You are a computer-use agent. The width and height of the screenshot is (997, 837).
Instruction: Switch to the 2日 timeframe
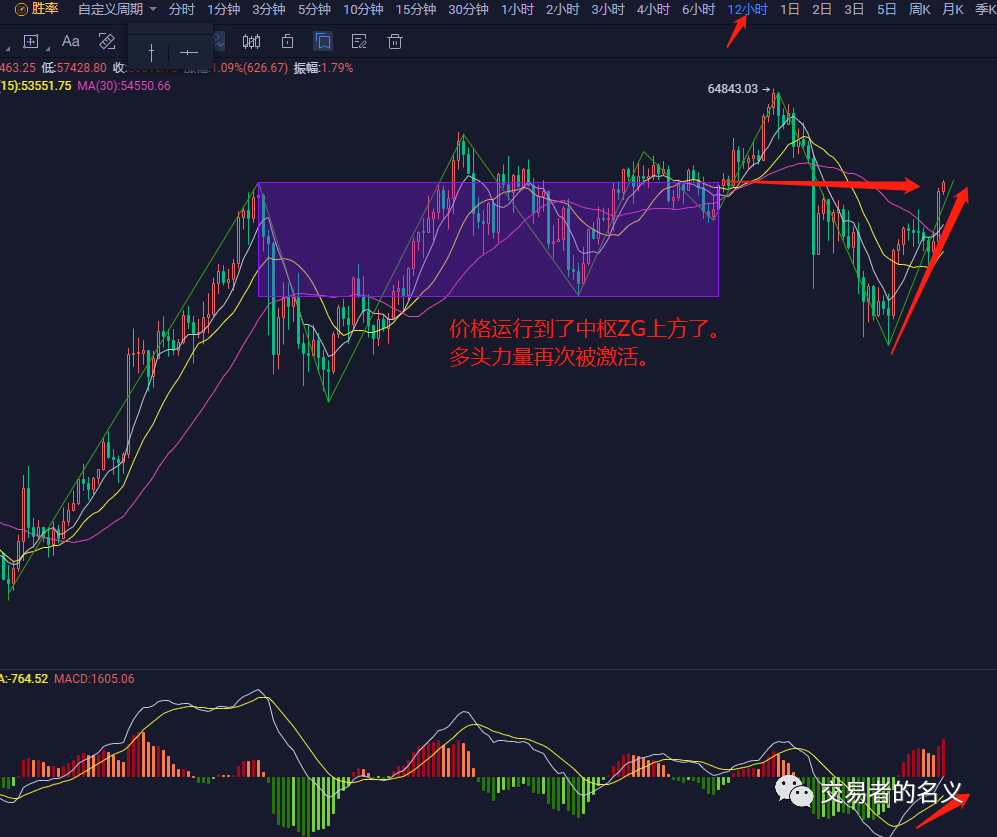[822, 10]
